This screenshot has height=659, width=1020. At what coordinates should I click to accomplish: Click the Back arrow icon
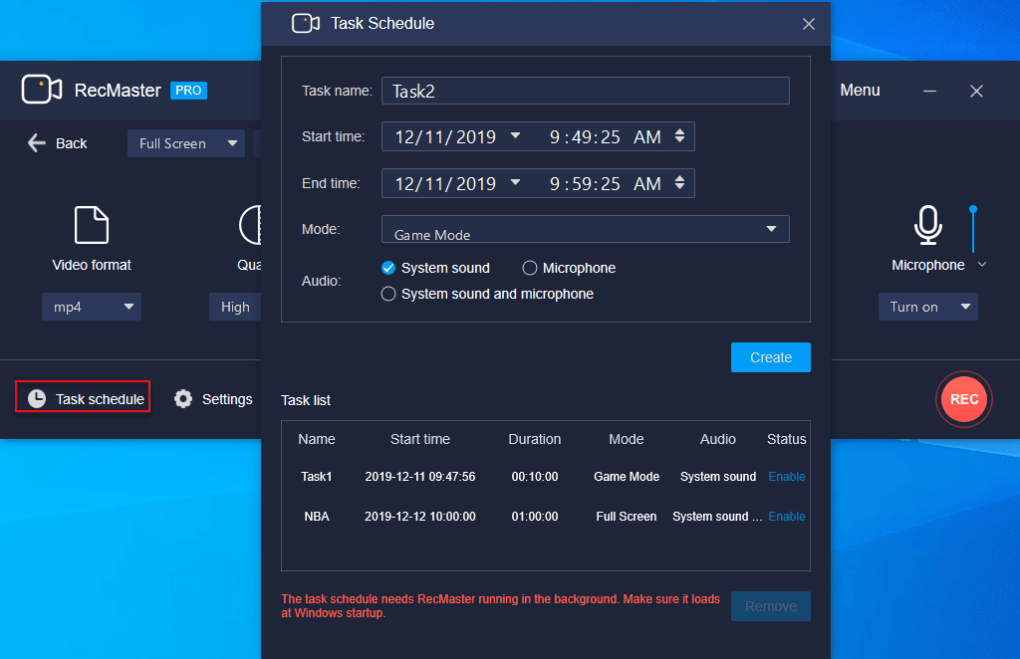pos(37,143)
